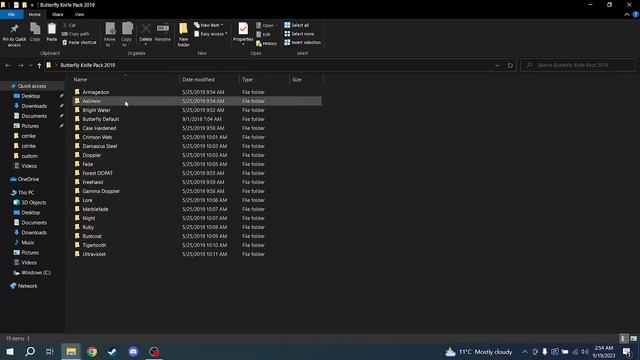The height and width of the screenshot is (360, 640).
Task: Open Discord from the taskbar
Action: click(133, 351)
